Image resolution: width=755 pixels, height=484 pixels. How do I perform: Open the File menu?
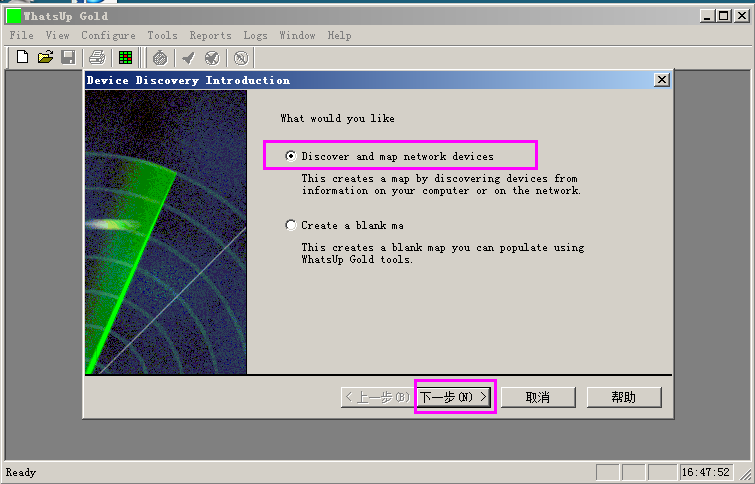[x=22, y=35]
